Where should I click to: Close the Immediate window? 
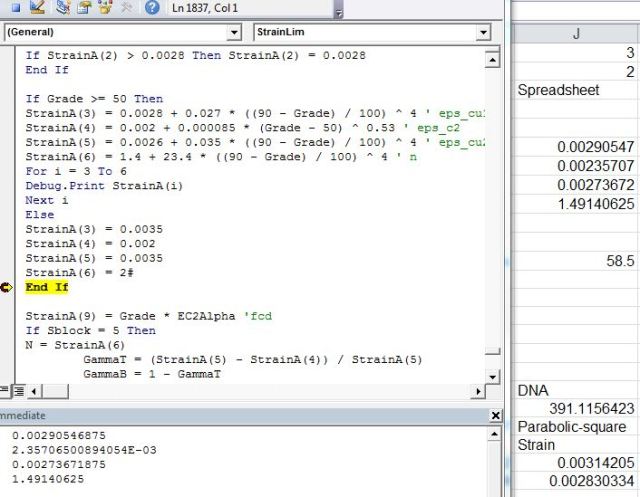[495, 415]
